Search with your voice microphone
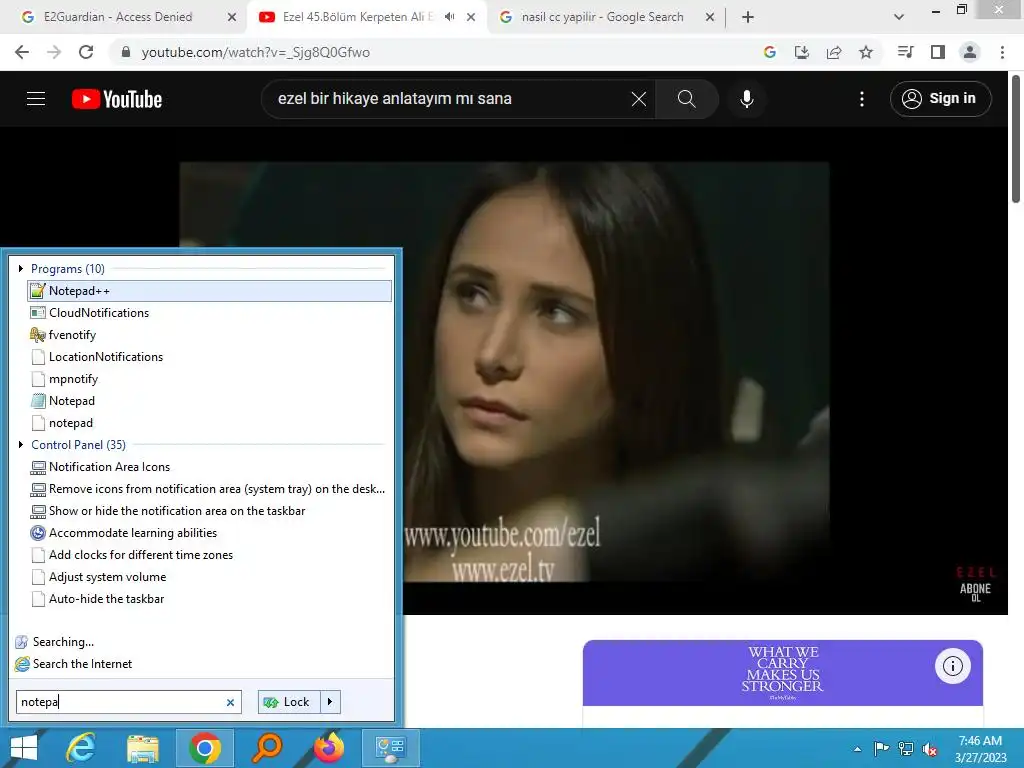The height and width of the screenshot is (768, 1024). [747, 99]
